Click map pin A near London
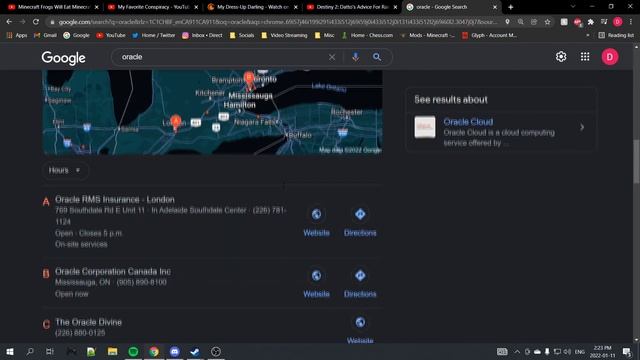The height and width of the screenshot is (360, 640). pos(176,122)
